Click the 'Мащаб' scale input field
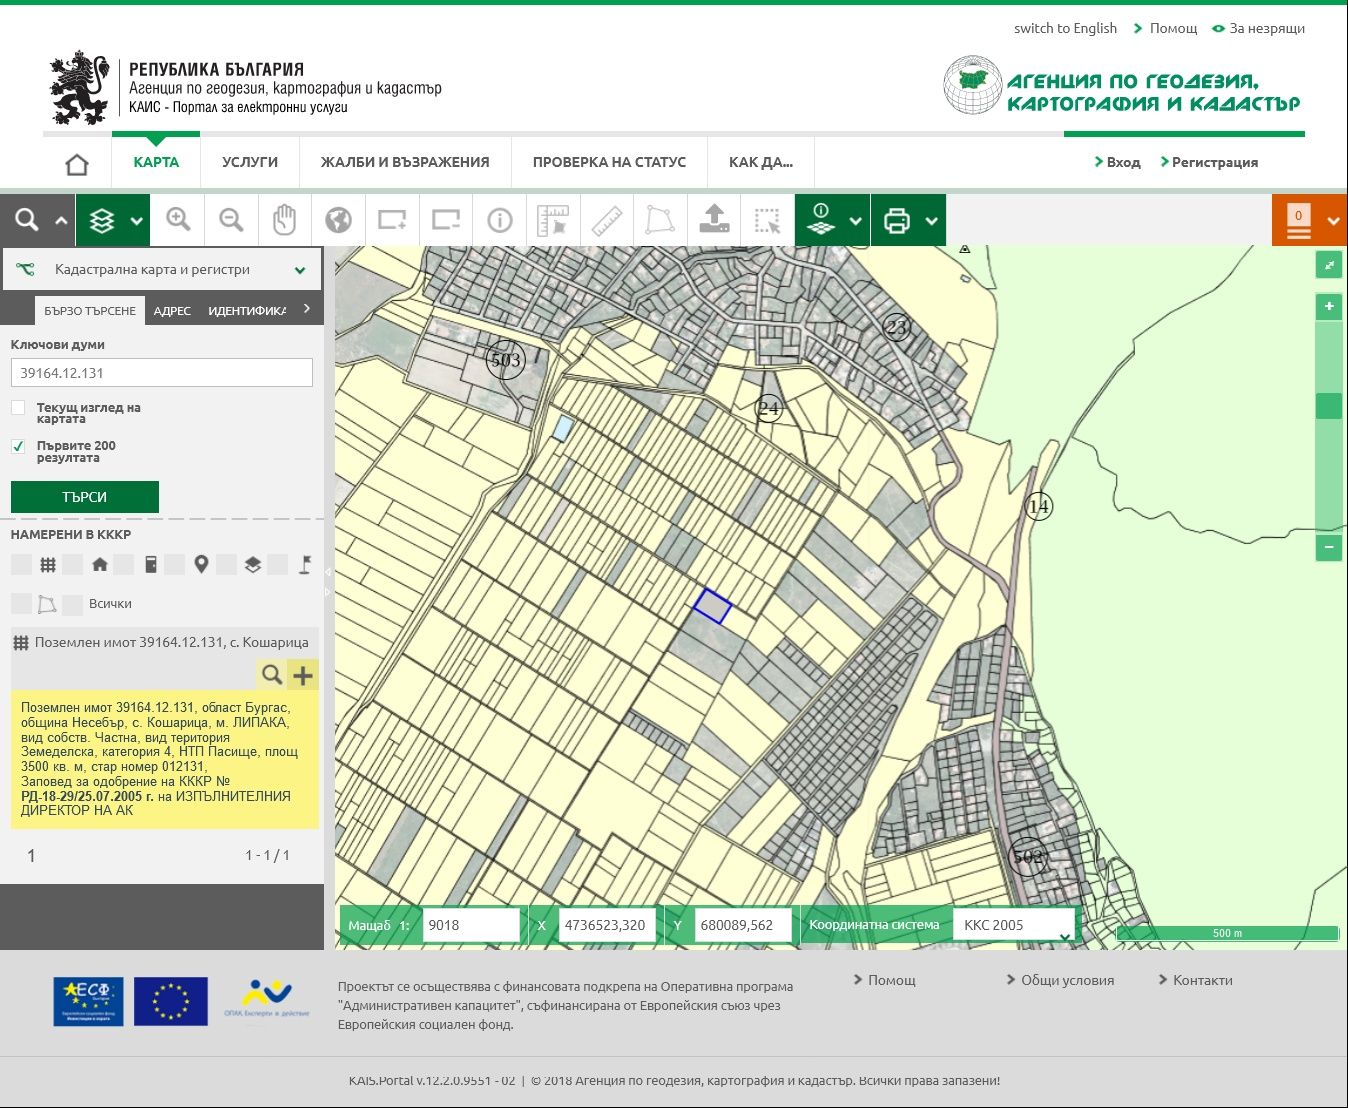The image size is (1348, 1108). [471, 925]
